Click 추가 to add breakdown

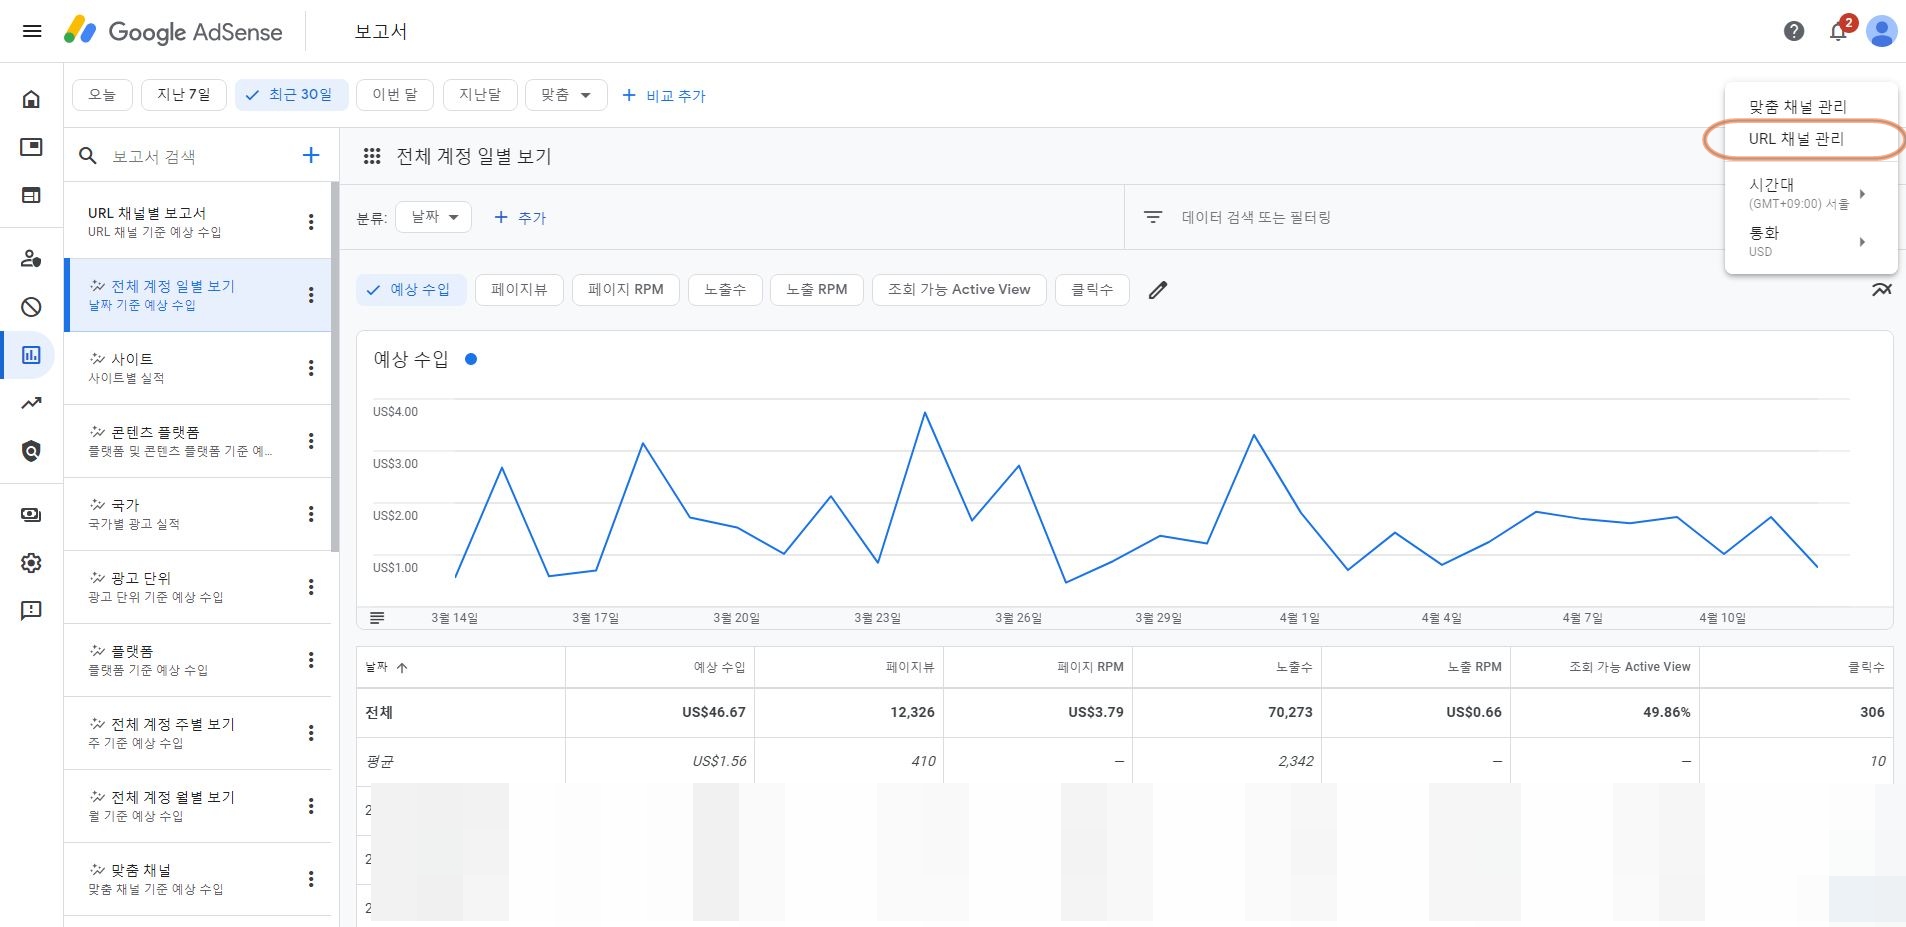tap(520, 217)
